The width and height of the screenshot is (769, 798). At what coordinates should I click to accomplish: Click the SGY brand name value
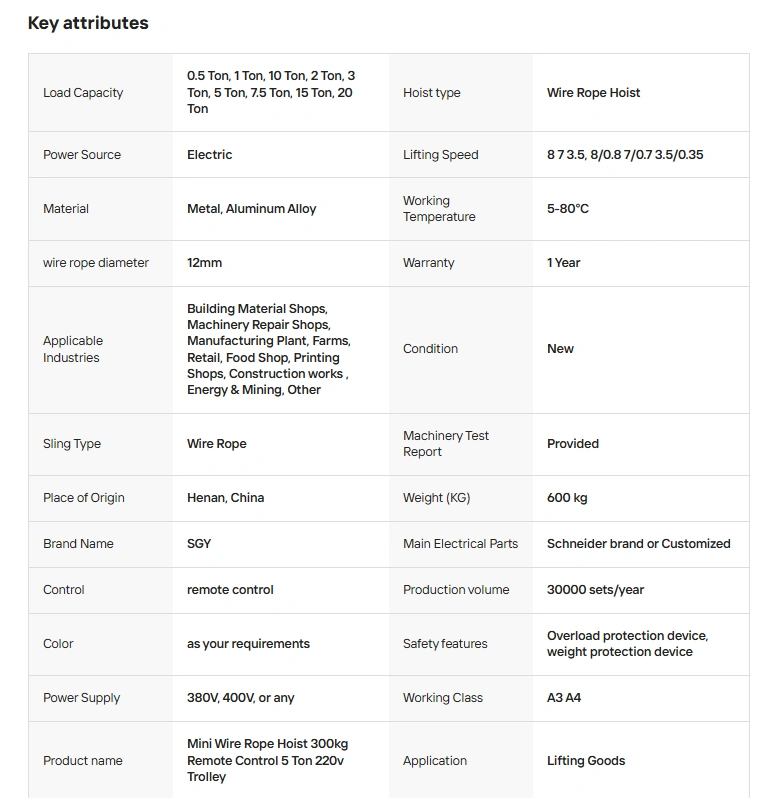[199, 544]
